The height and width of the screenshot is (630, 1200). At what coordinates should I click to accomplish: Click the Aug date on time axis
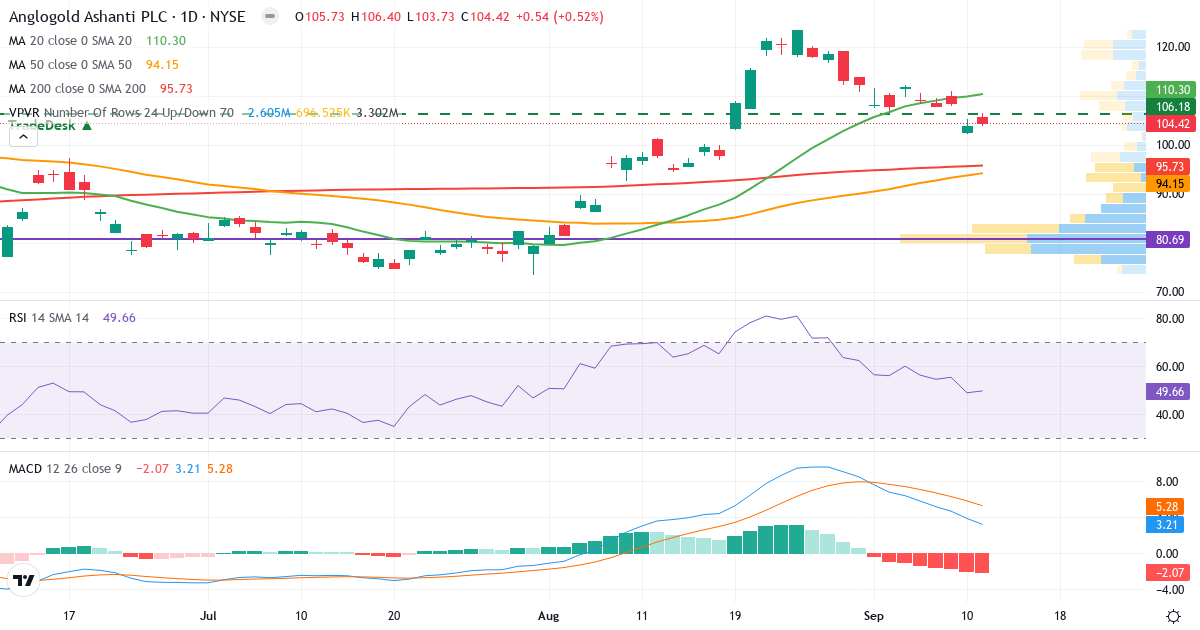tap(549, 616)
